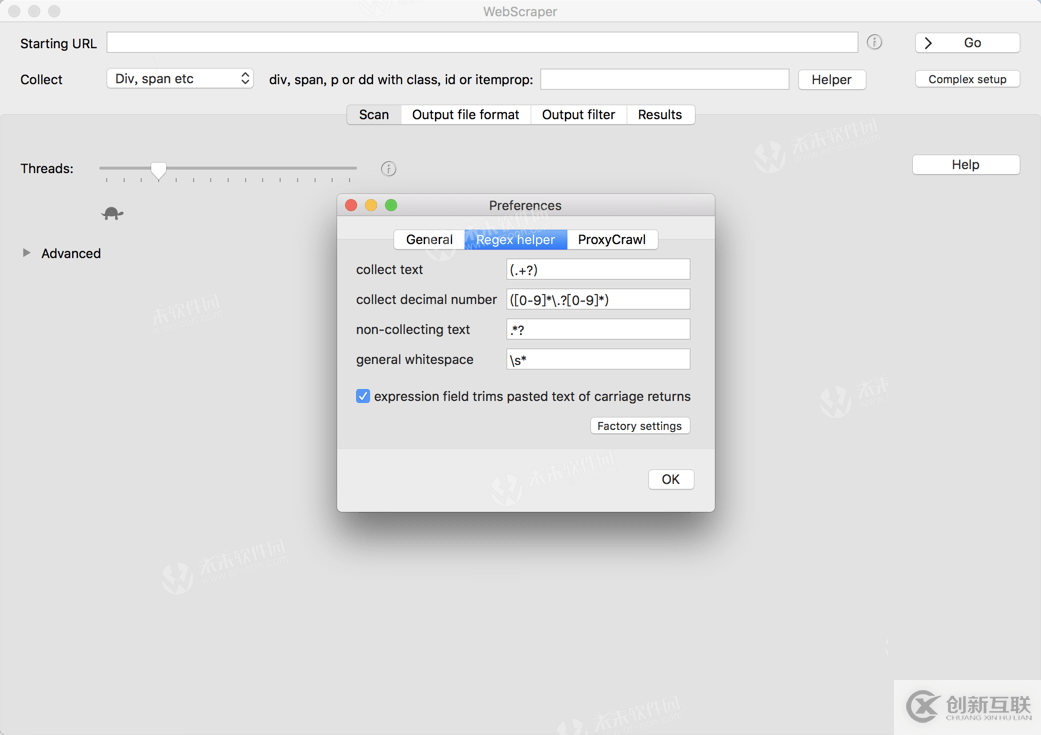Select the Output file format tab
The height and width of the screenshot is (735, 1041).
(x=465, y=114)
